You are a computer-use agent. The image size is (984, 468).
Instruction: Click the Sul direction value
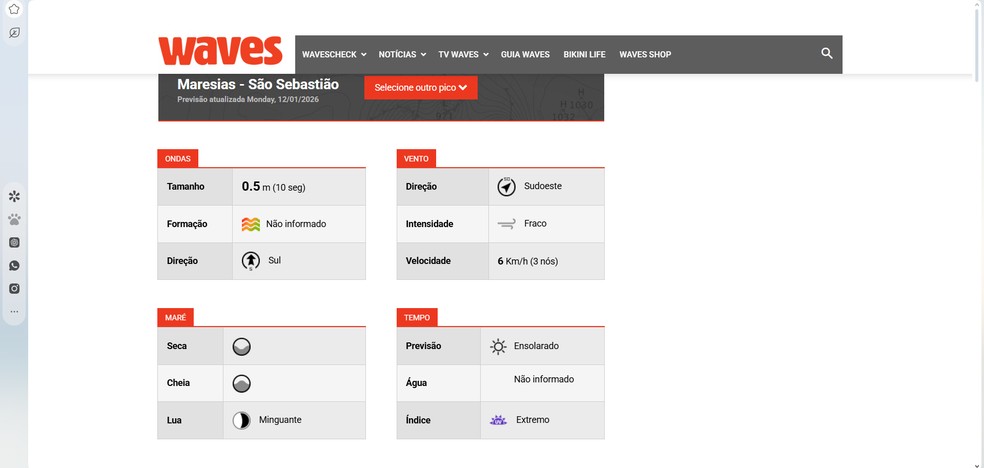[x=274, y=260]
